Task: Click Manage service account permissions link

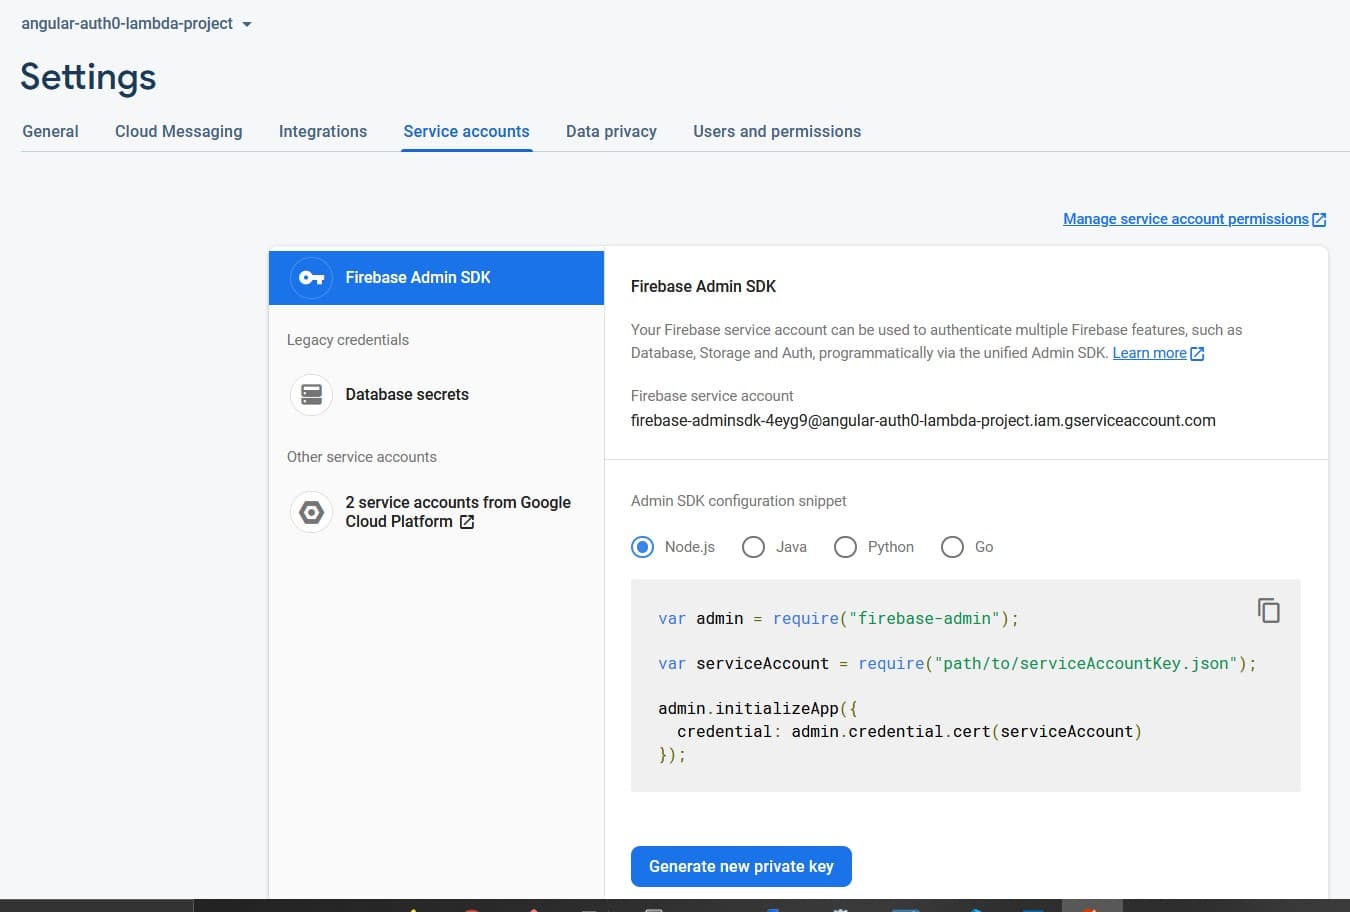Action: (x=1185, y=219)
